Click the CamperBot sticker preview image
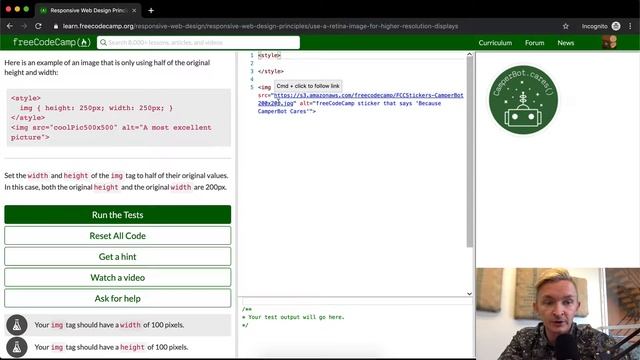 click(x=523, y=100)
